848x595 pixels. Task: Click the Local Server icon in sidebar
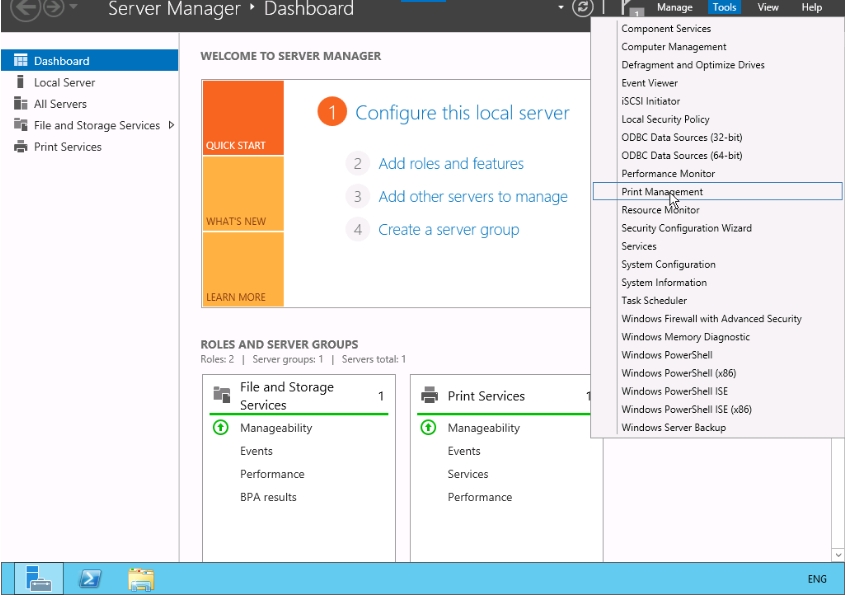coord(20,82)
